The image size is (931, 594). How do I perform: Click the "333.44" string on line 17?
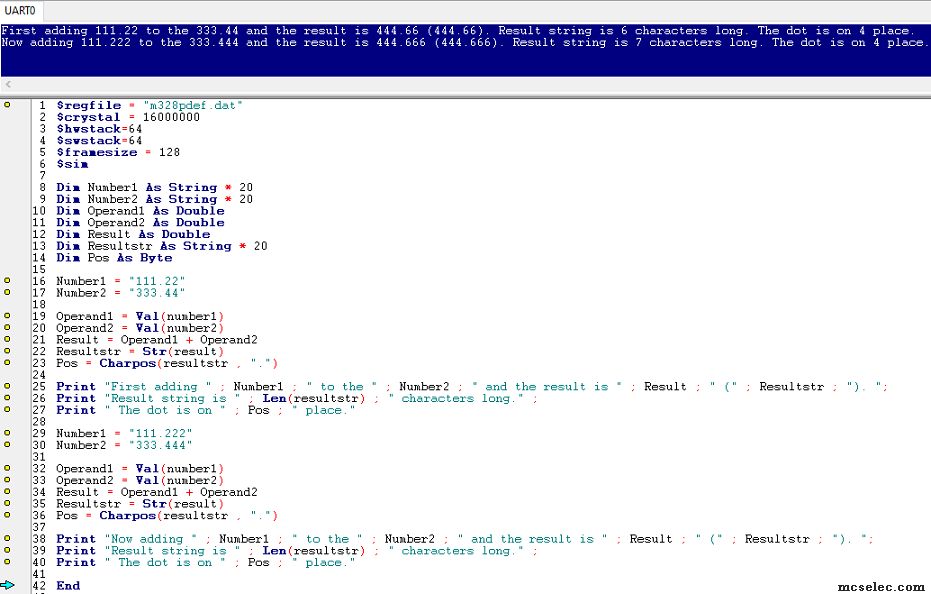tap(157, 293)
